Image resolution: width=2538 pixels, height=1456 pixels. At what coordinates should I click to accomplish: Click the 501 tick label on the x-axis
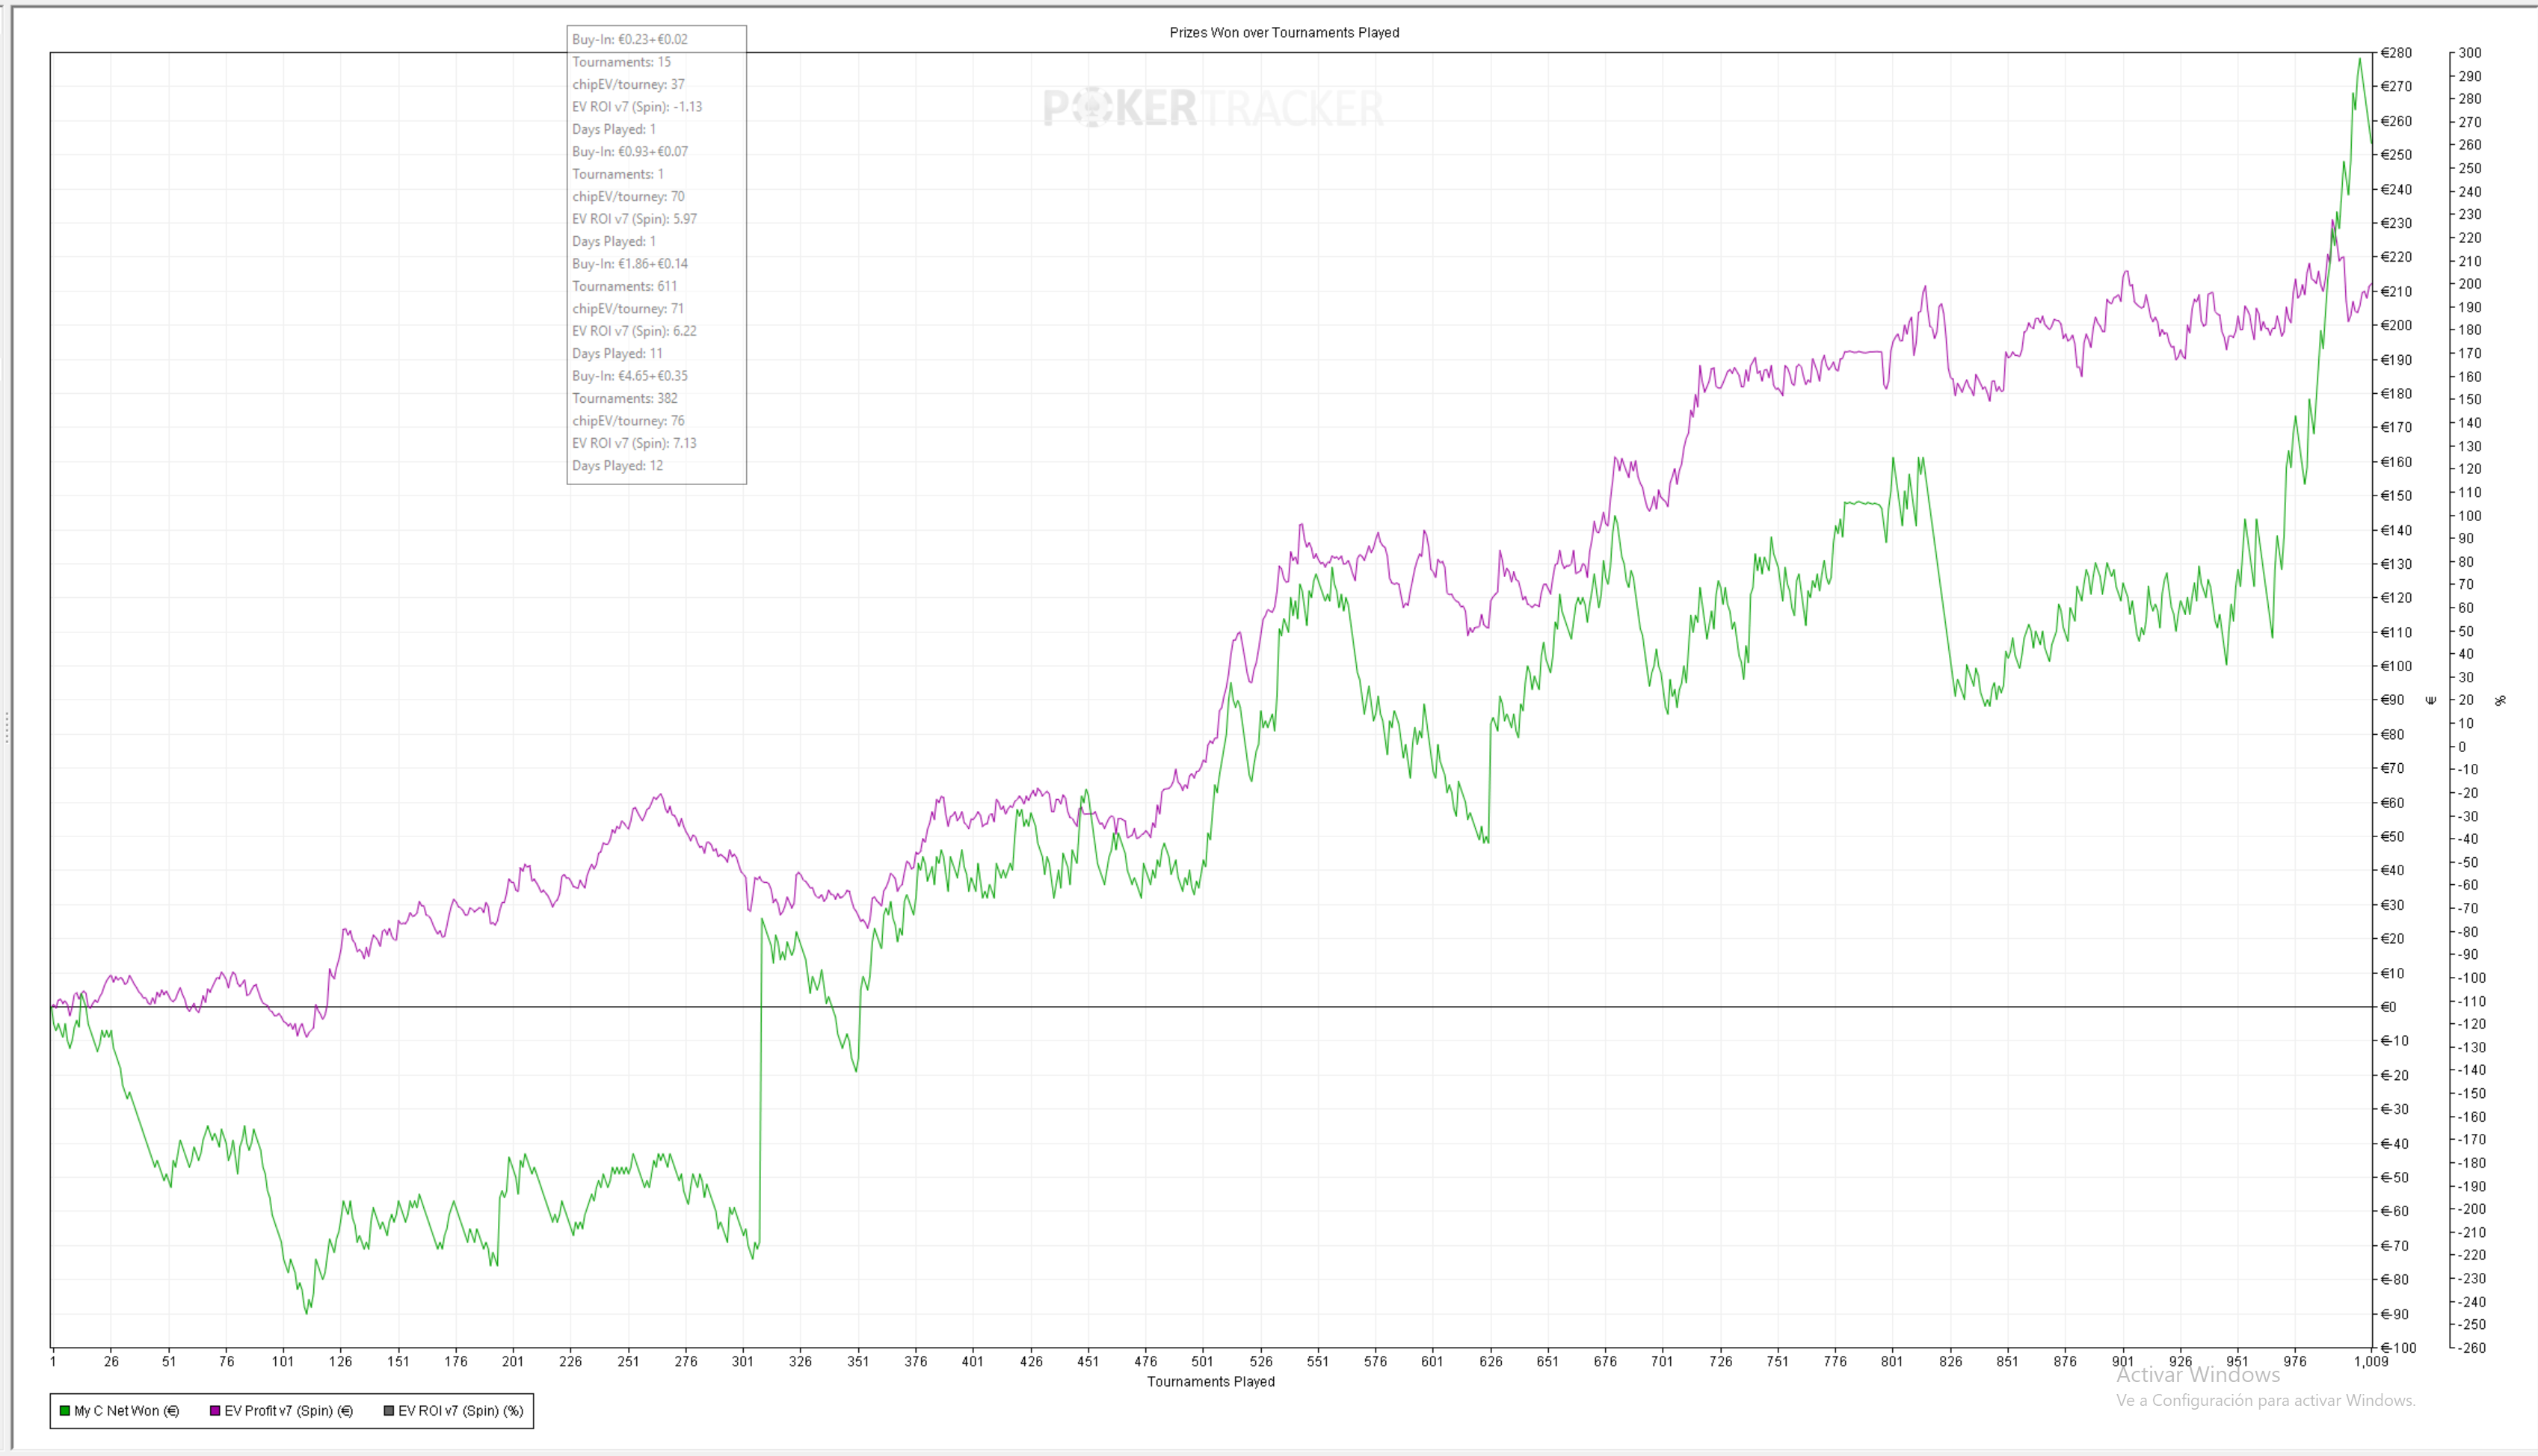coord(1202,1361)
